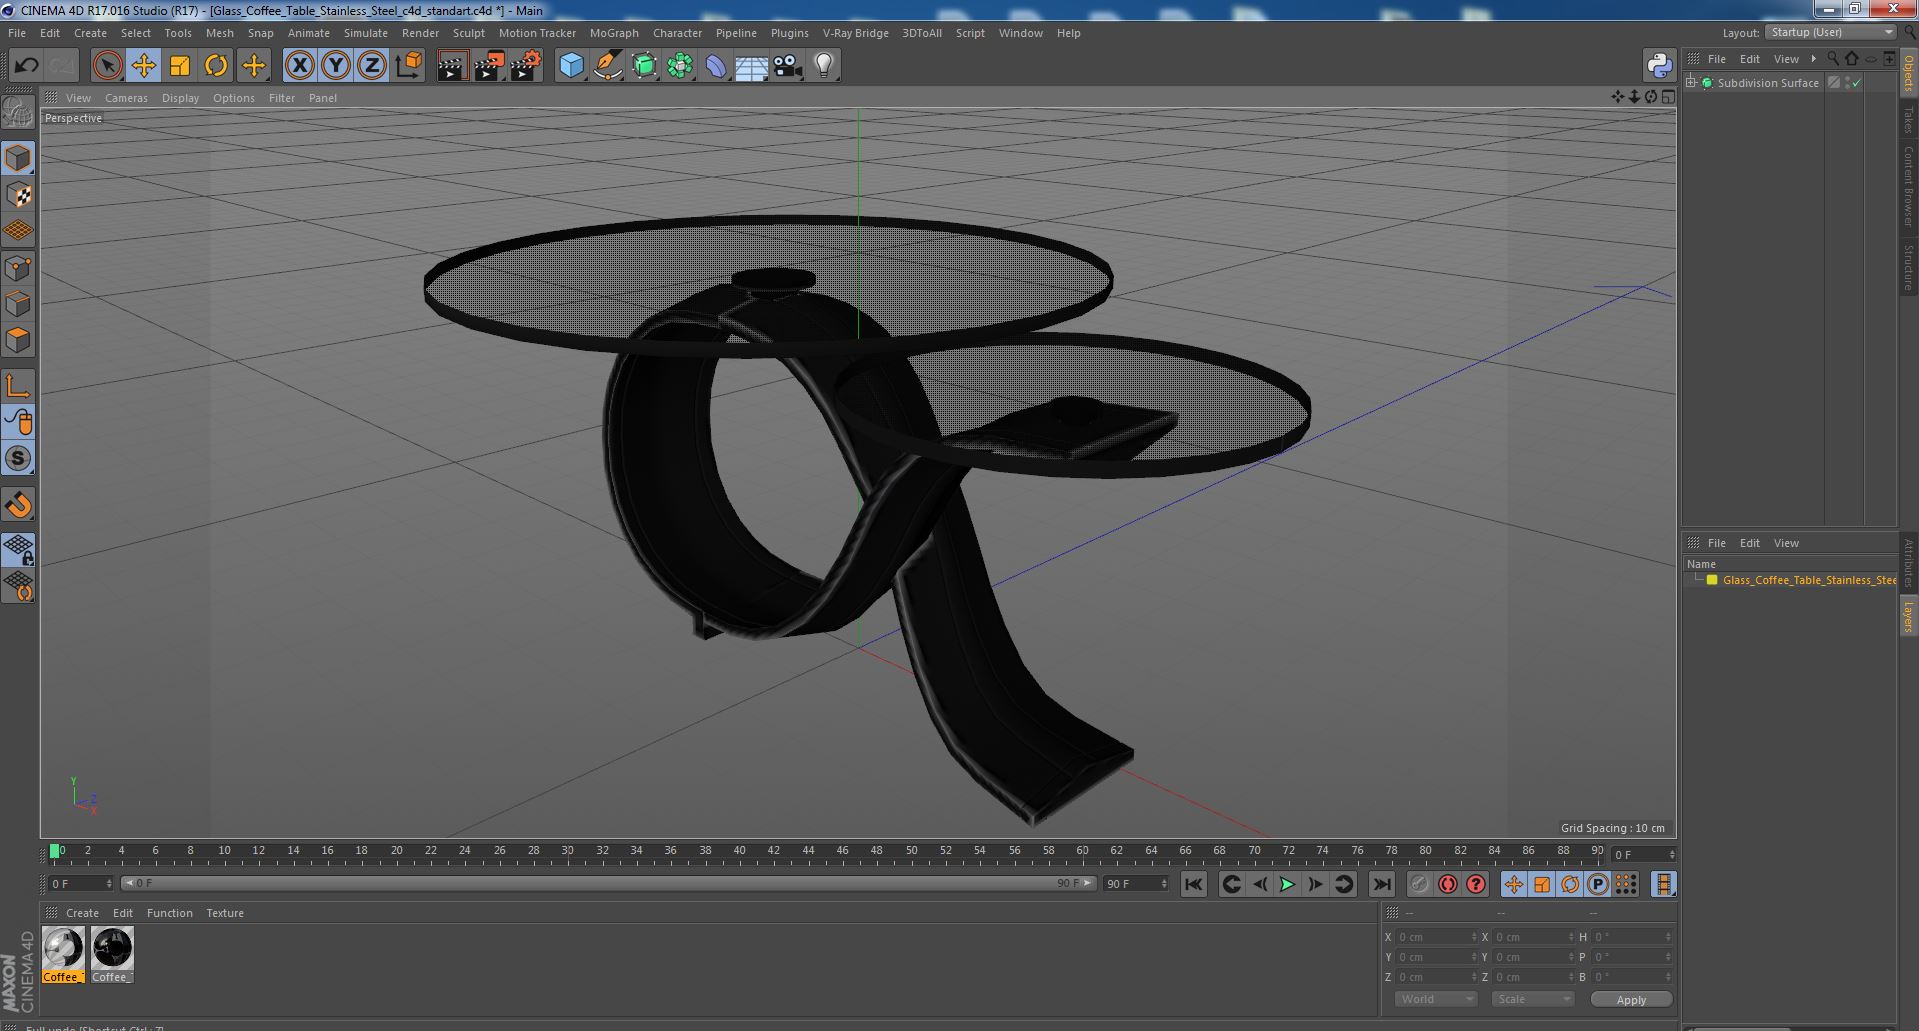This screenshot has height=1031, width=1919.
Task: Toggle Locked Workplane icon
Action: 18,549
